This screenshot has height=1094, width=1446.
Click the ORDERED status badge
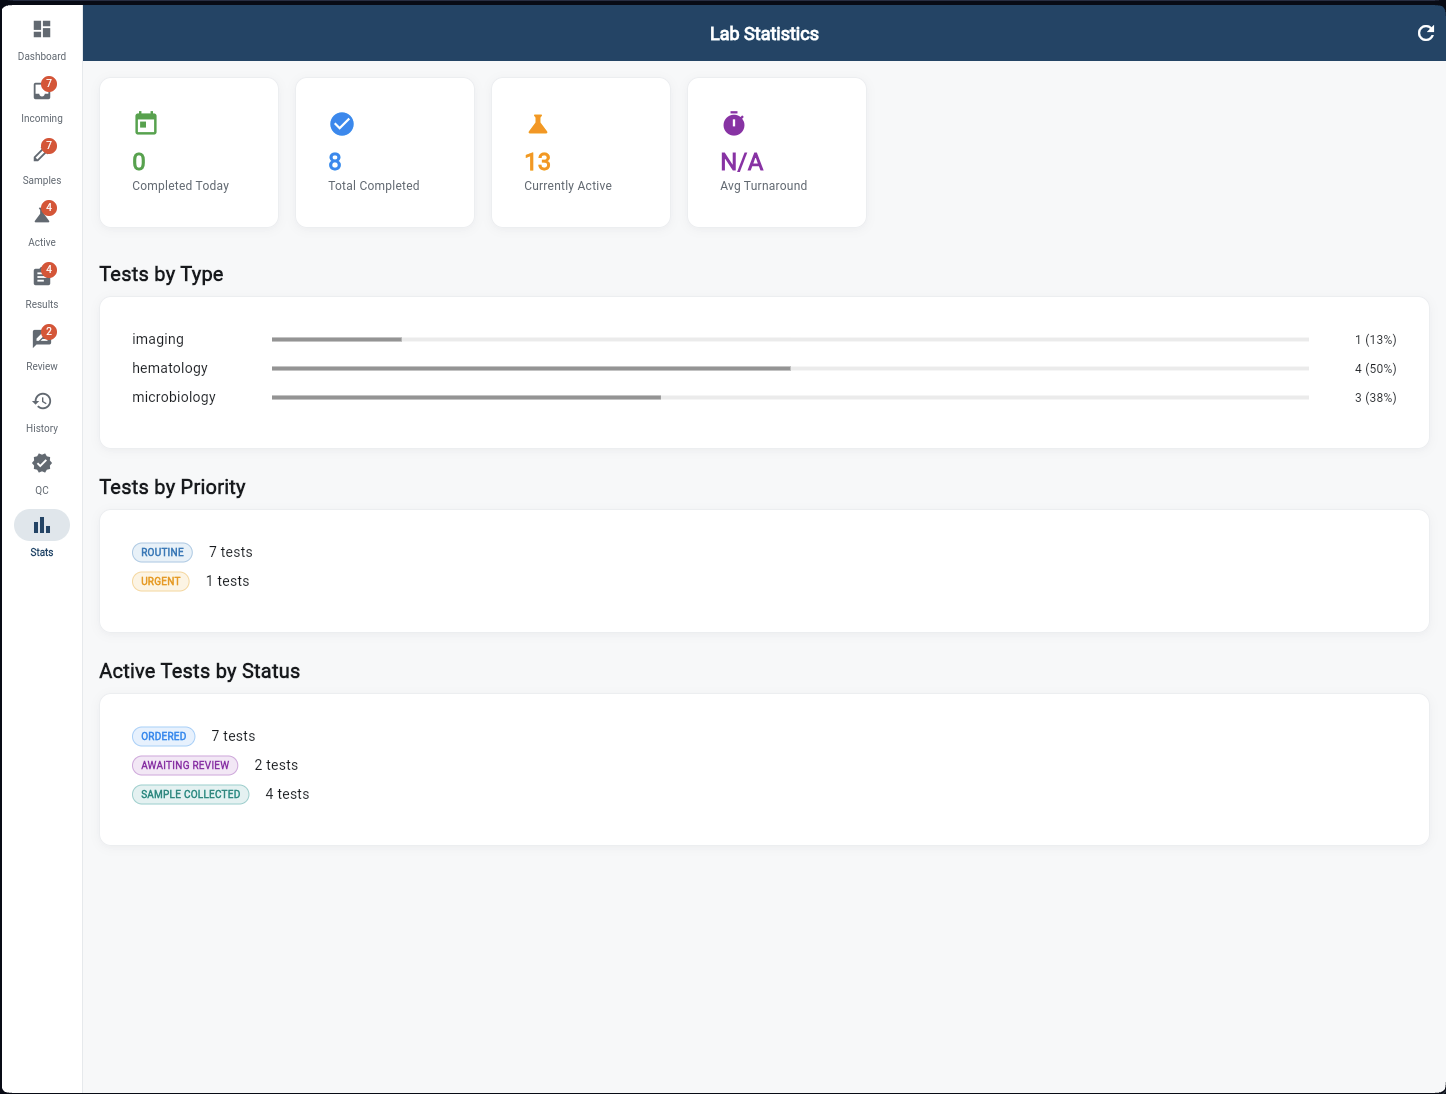click(x=163, y=736)
